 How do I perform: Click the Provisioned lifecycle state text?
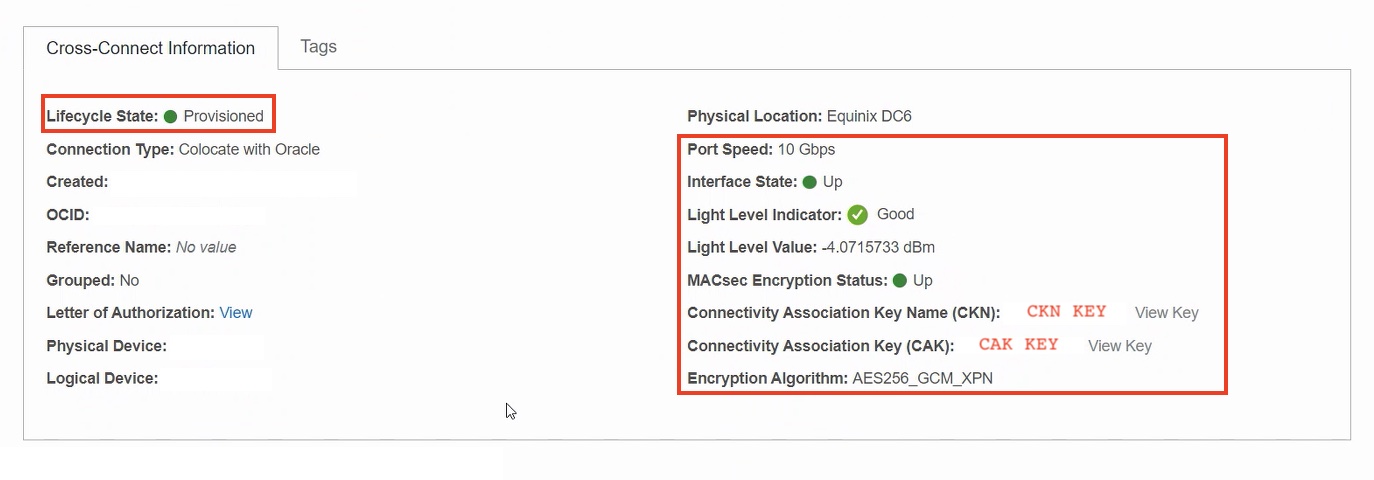[x=223, y=116]
